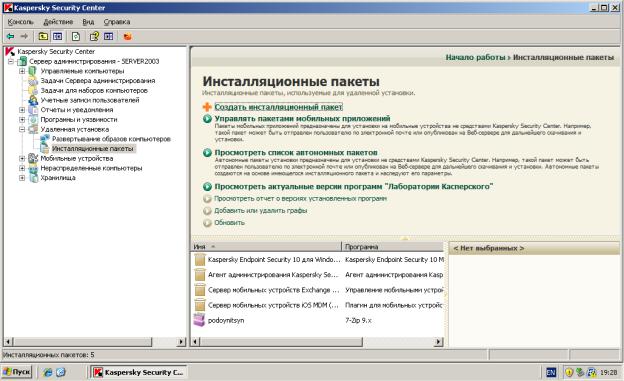Click the green arrow icon beside Управлять пакетами мобильных приложений
The width and height of the screenshot is (624, 381).
[207, 119]
